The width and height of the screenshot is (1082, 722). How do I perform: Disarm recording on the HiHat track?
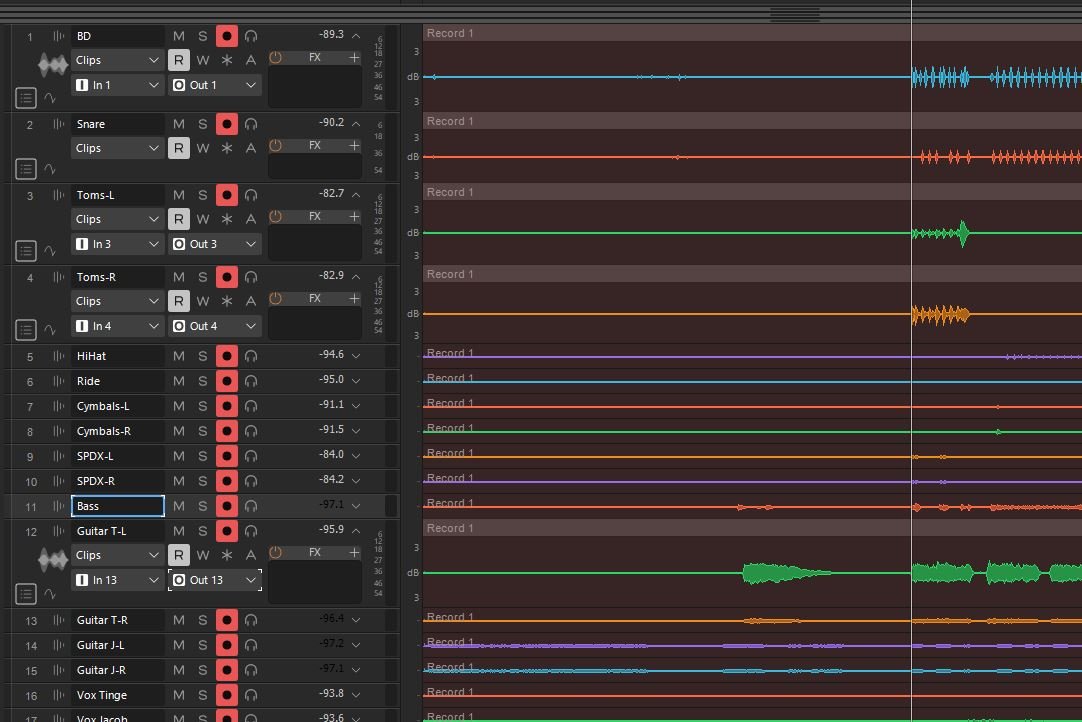tap(227, 356)
